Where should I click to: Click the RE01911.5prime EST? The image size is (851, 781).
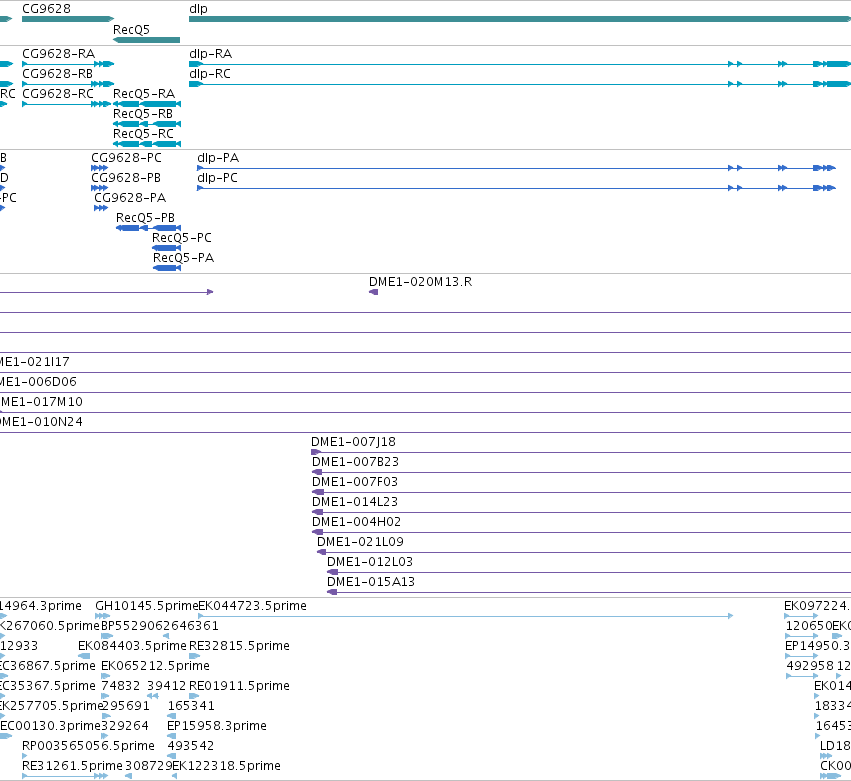194,696
